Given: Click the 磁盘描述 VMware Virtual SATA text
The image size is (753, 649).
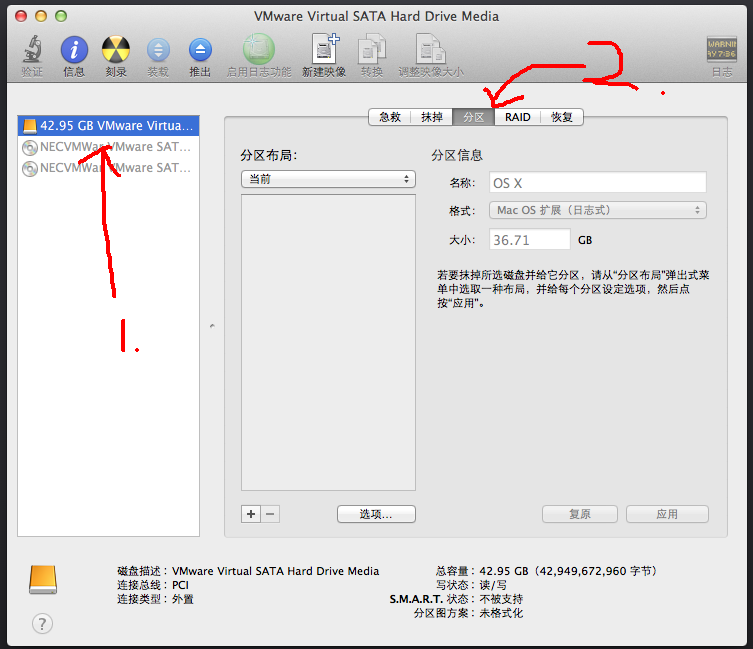Looking at the screenshot, I should tap(248, 571).
